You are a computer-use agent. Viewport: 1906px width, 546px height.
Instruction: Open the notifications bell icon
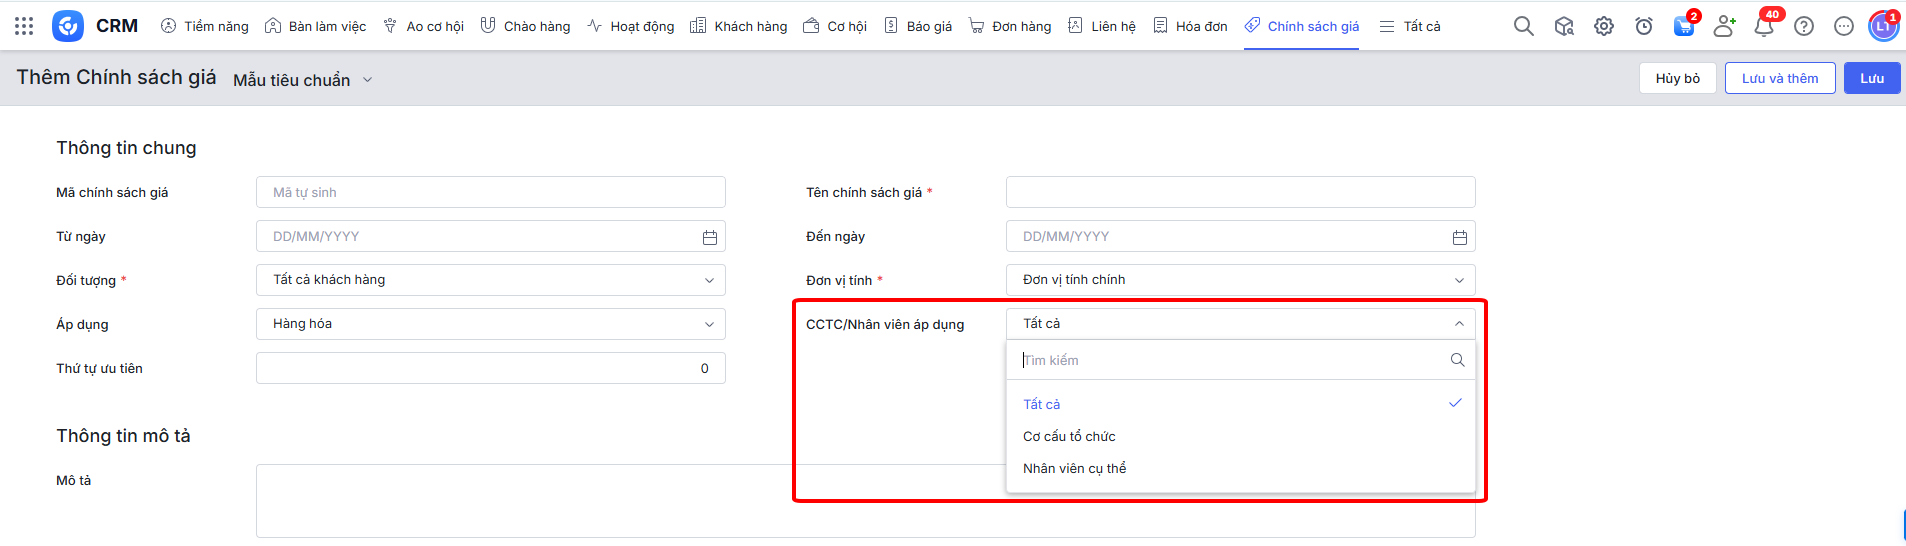coord(1764,26)
